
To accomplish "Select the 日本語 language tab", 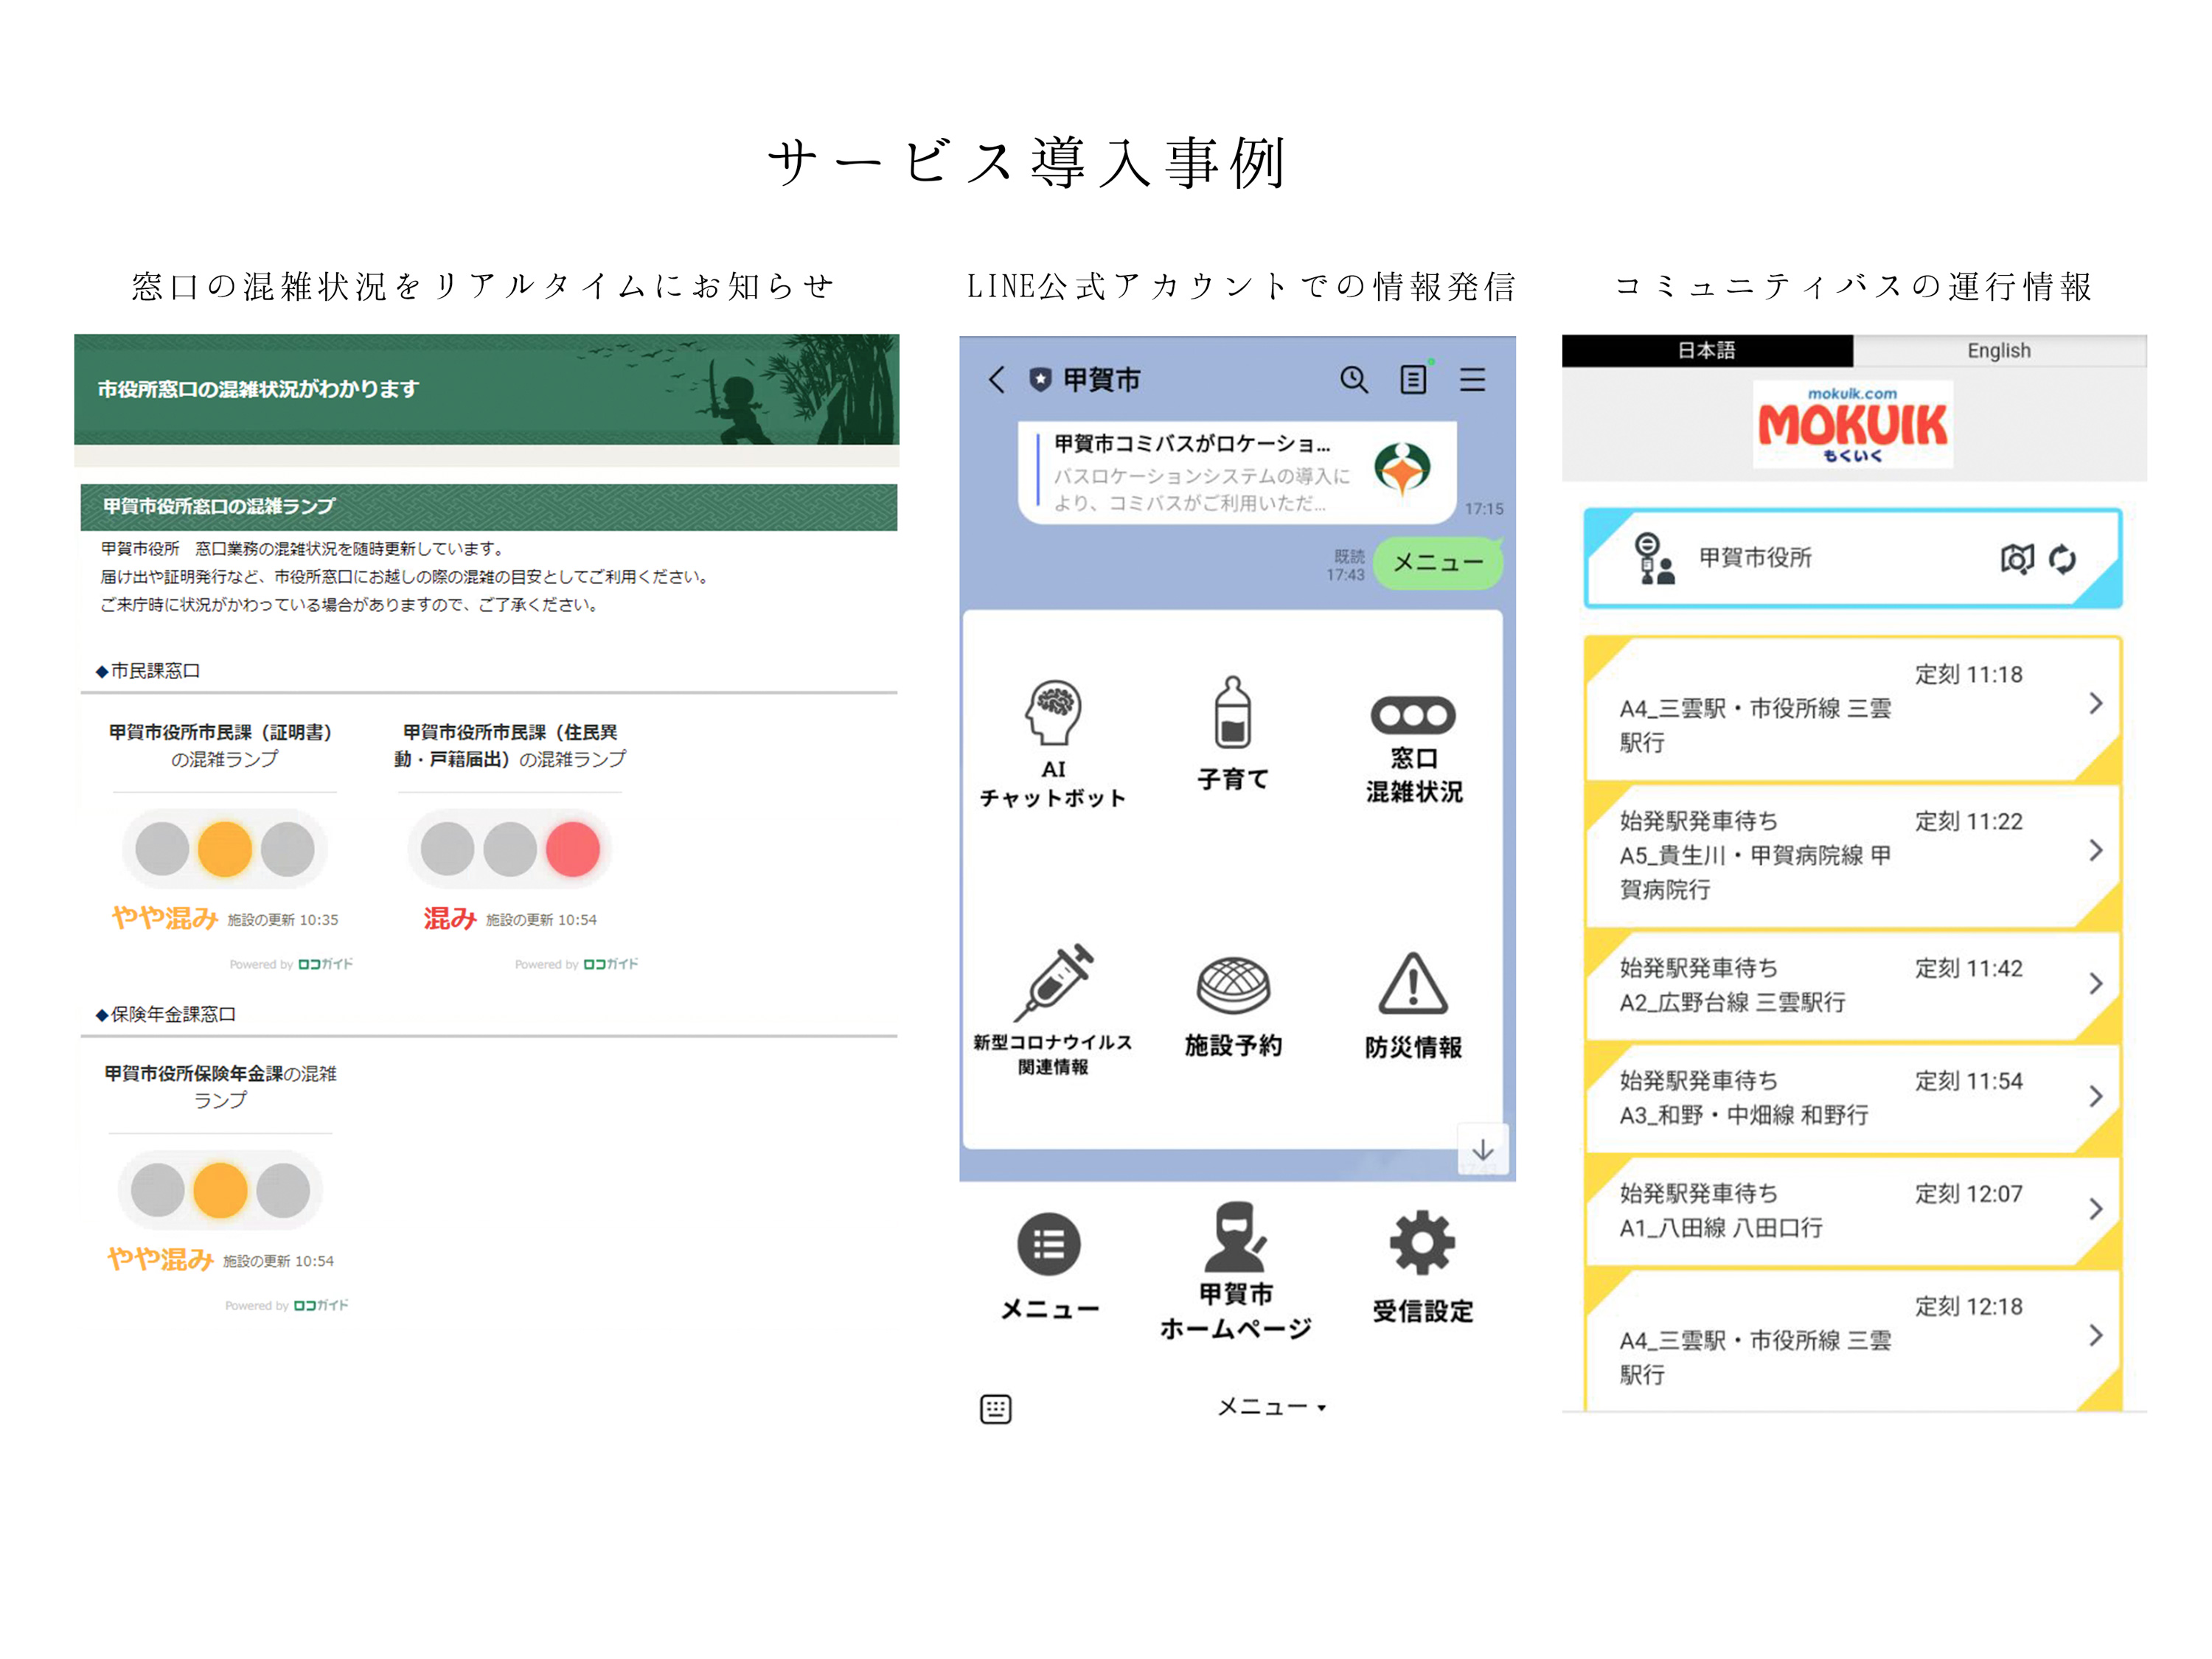I will (x=1706, y=350).
